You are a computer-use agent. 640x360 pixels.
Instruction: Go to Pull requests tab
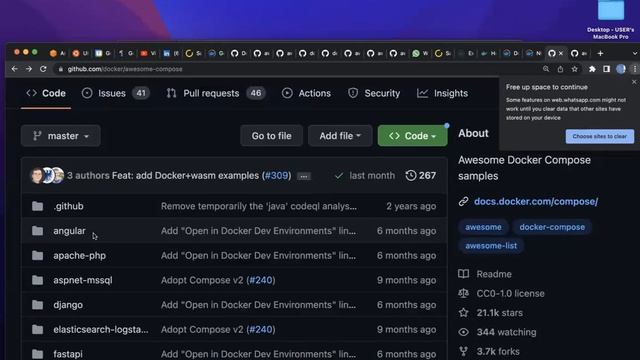pyautogui.click(x=216, y=93)
